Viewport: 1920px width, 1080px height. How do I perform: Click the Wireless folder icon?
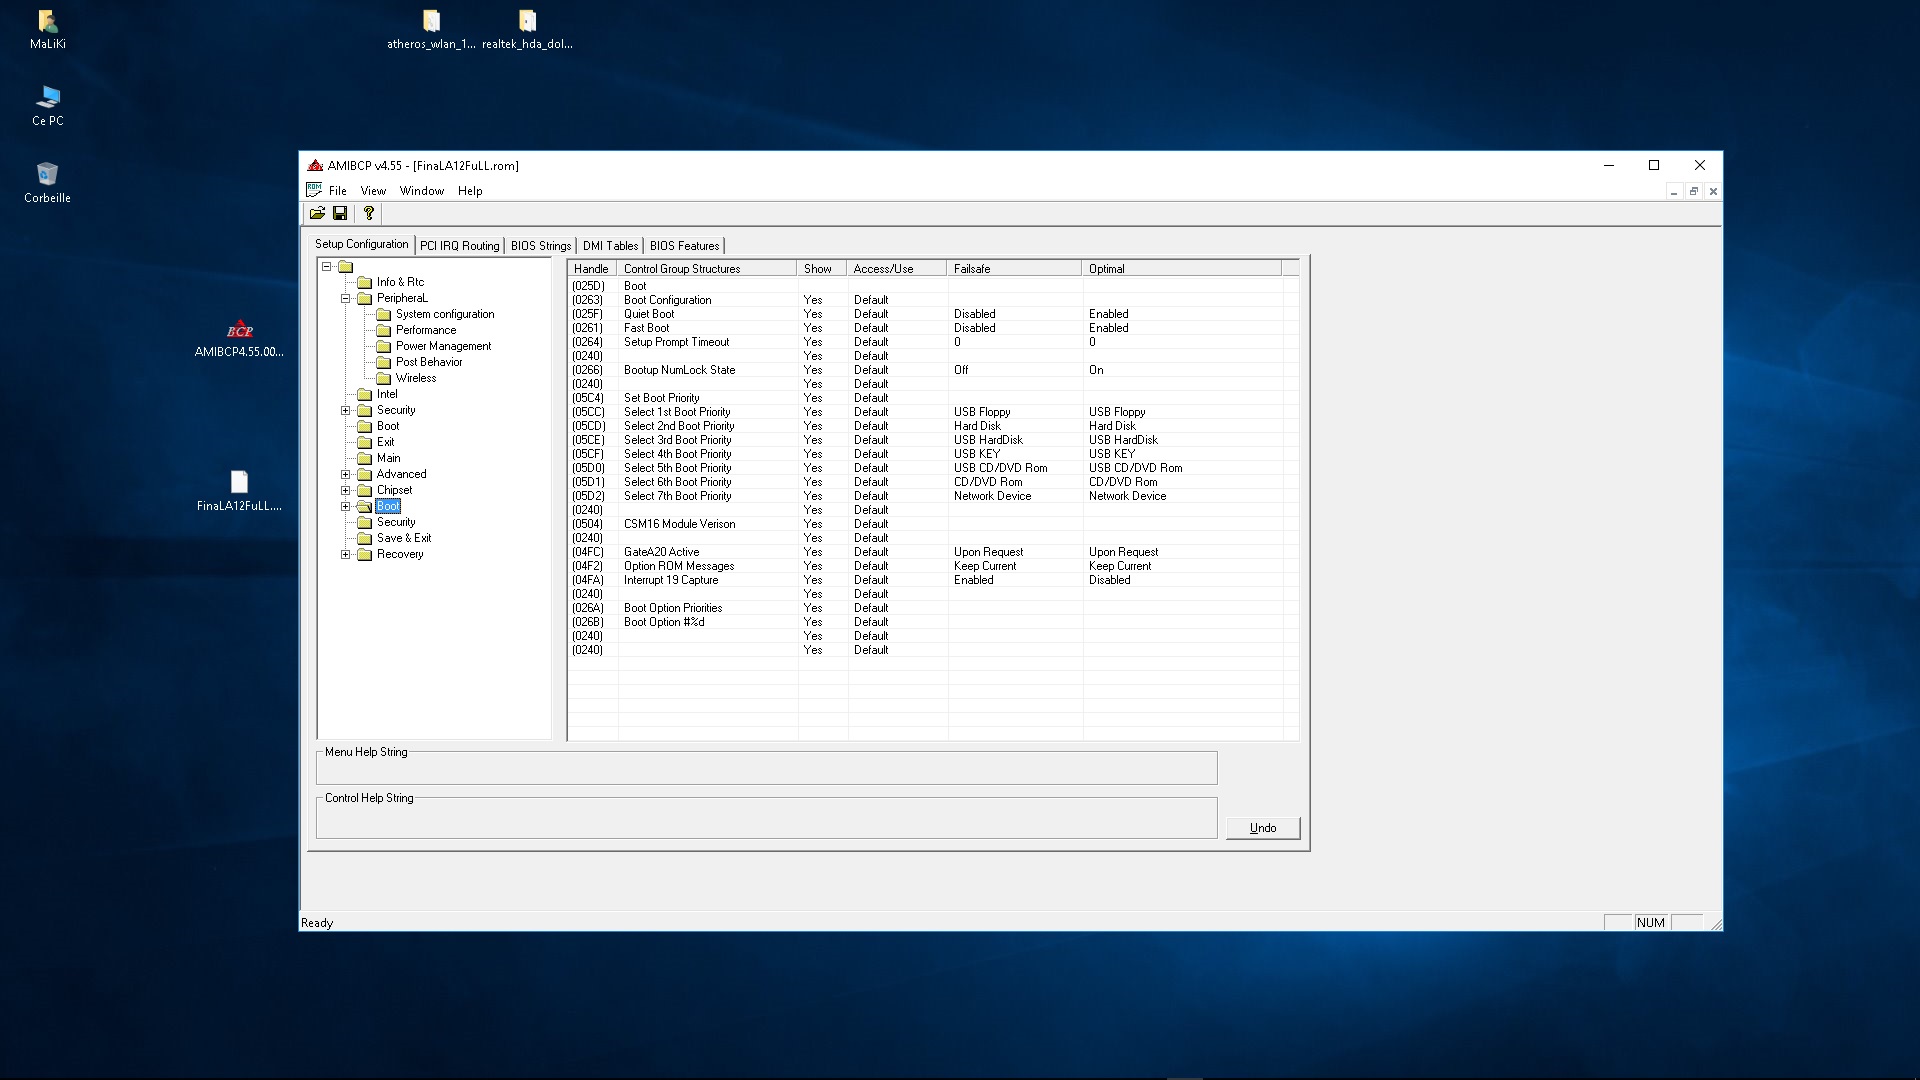coord(384,379)
